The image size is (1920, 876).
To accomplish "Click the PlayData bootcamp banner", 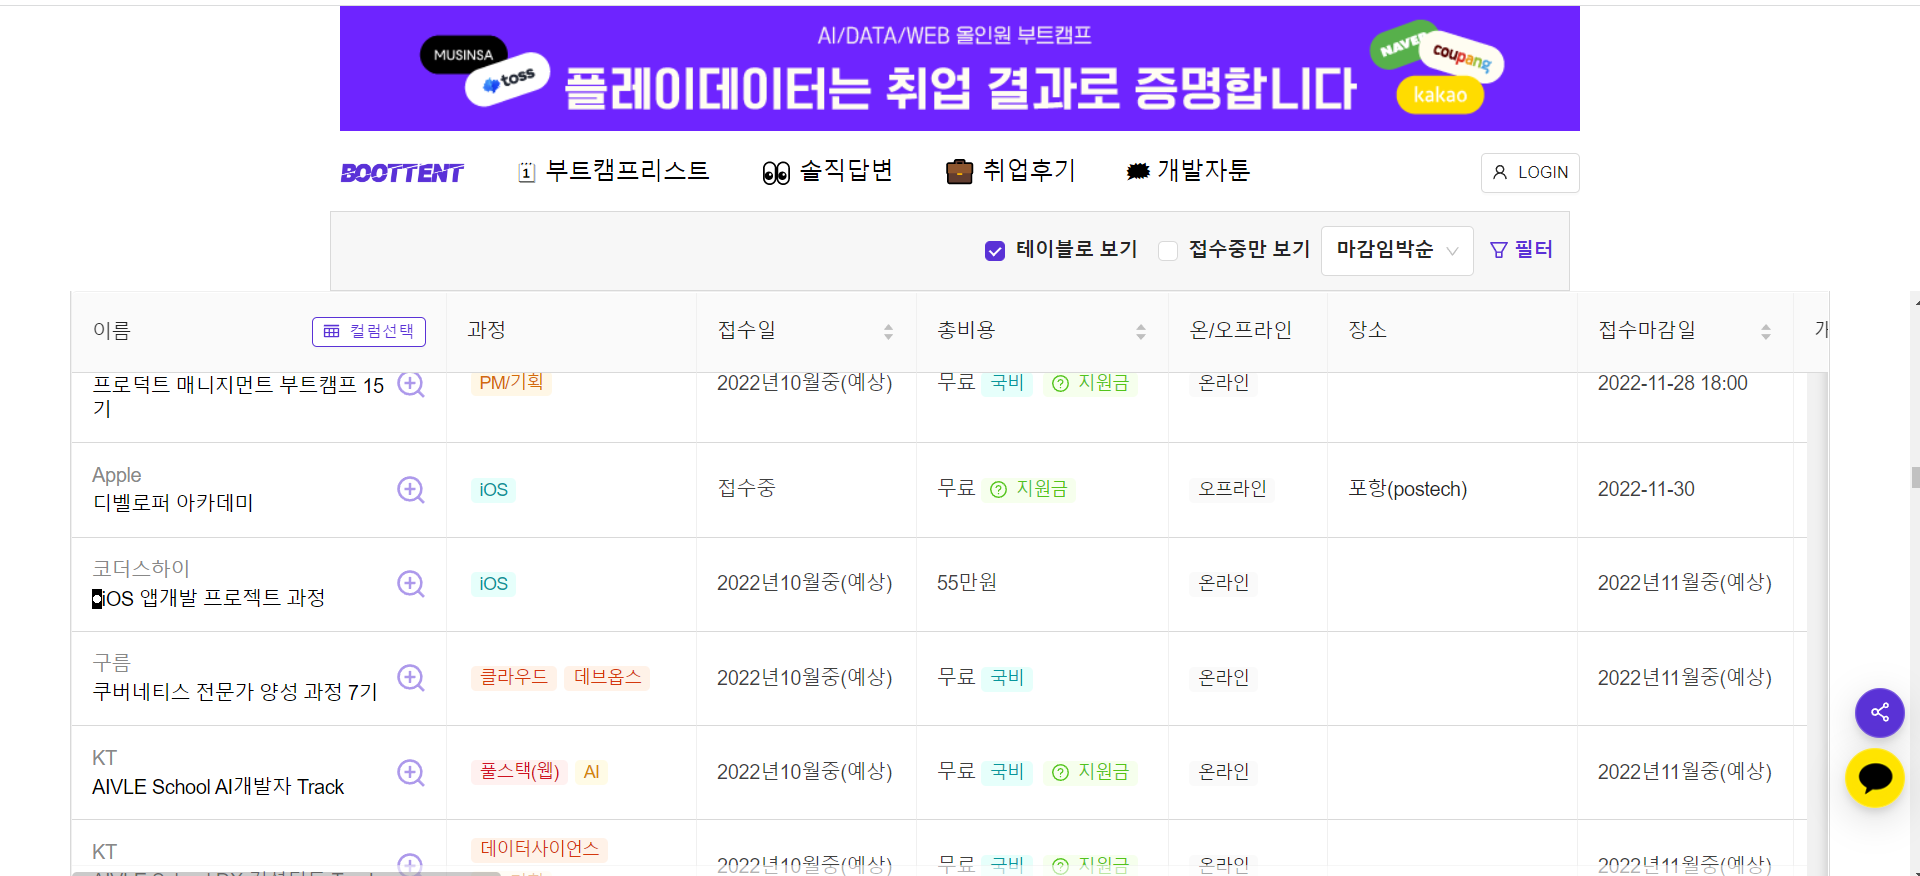I will point(960,68).
